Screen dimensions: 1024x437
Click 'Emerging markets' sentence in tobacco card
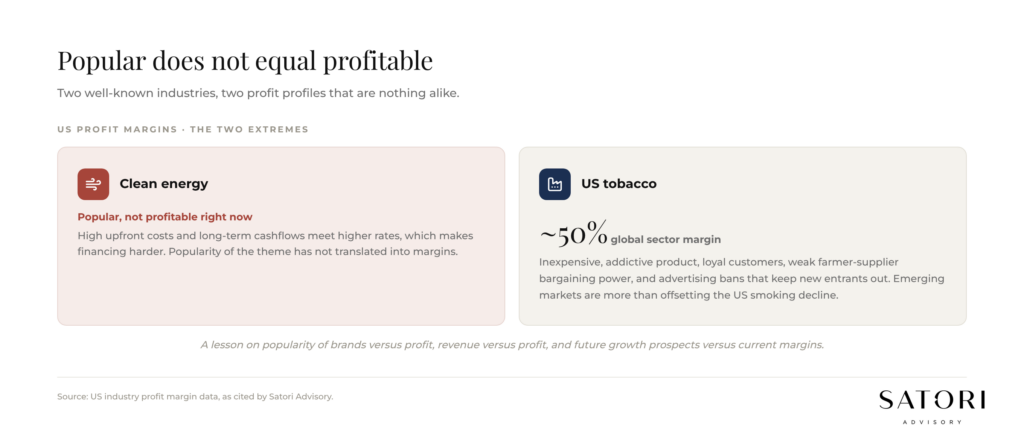(x=742, y=287)
